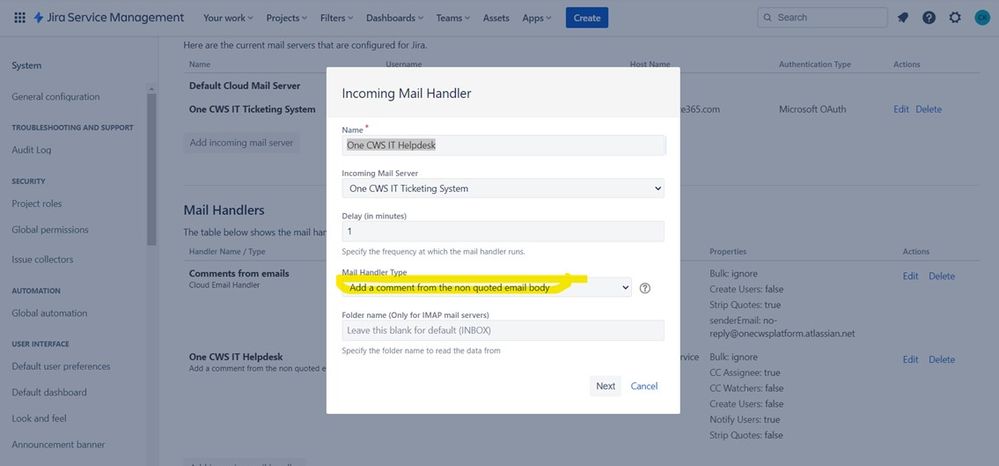Click Comments from emails handler name

pyautogui.click(x=239, y=273)
